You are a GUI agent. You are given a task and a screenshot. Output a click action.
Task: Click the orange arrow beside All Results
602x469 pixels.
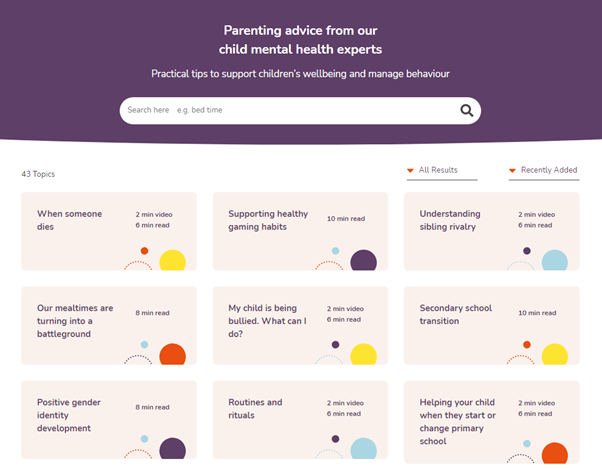(x=410, y=170)
